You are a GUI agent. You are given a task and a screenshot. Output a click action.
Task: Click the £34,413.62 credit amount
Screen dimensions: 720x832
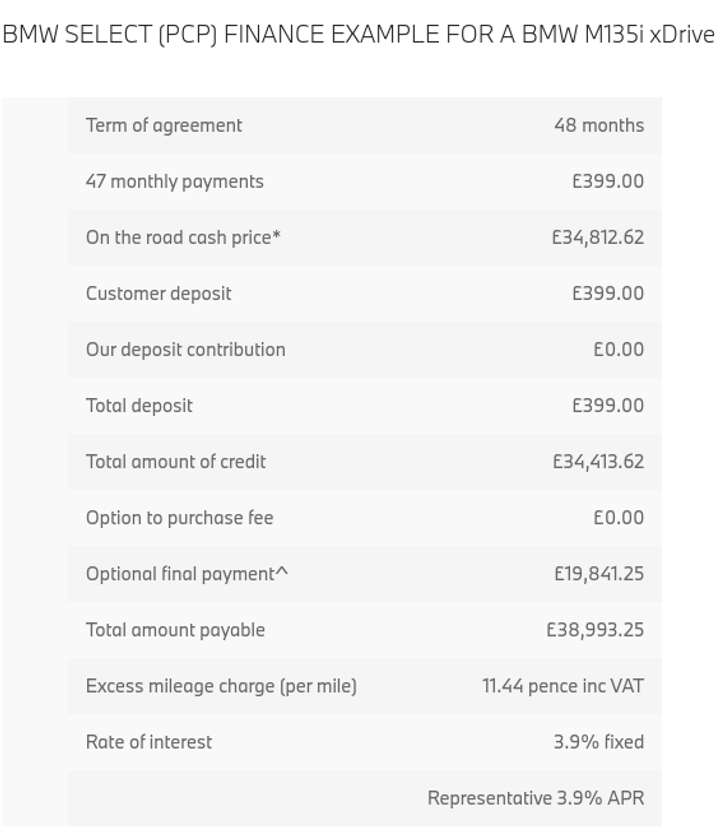click(x=598, y=461)
